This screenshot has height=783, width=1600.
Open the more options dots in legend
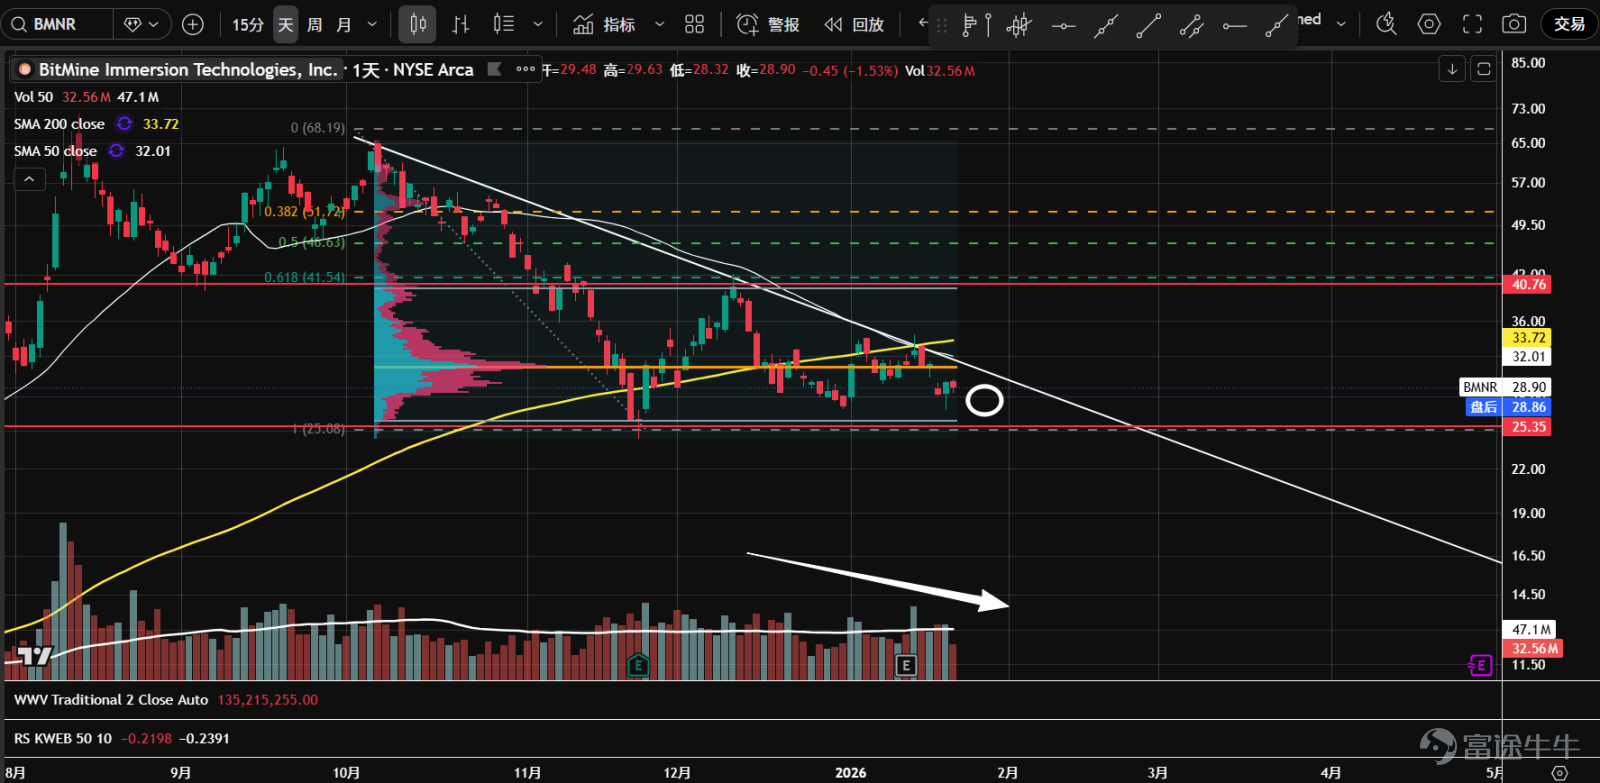pos(526,69)
